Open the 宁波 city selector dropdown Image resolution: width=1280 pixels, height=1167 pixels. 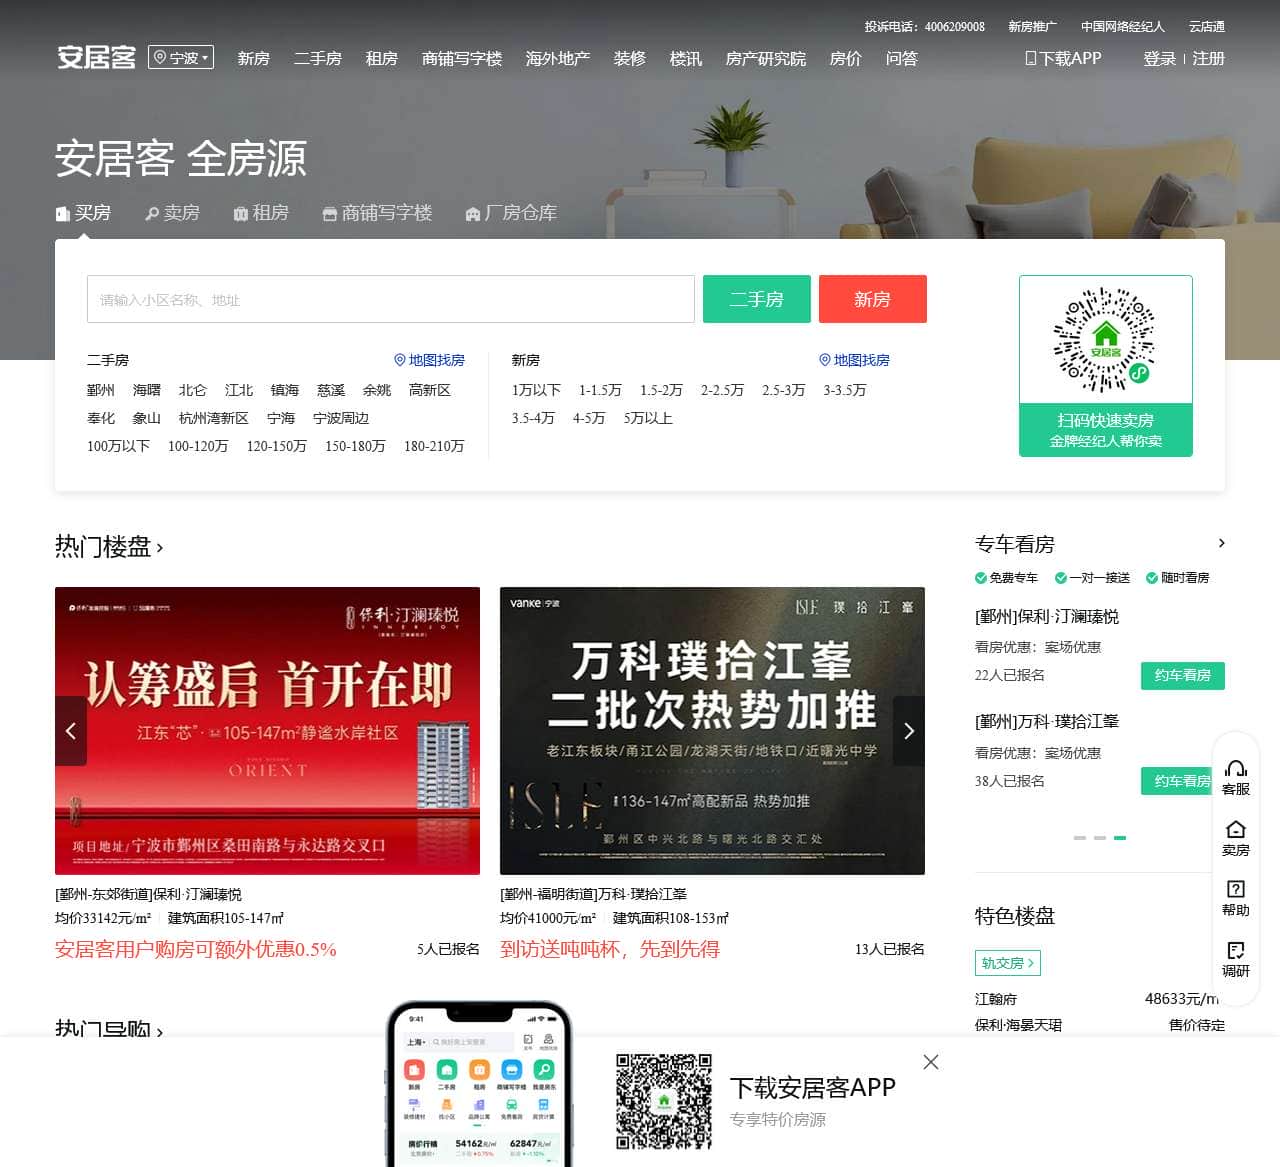click(181, 58)
